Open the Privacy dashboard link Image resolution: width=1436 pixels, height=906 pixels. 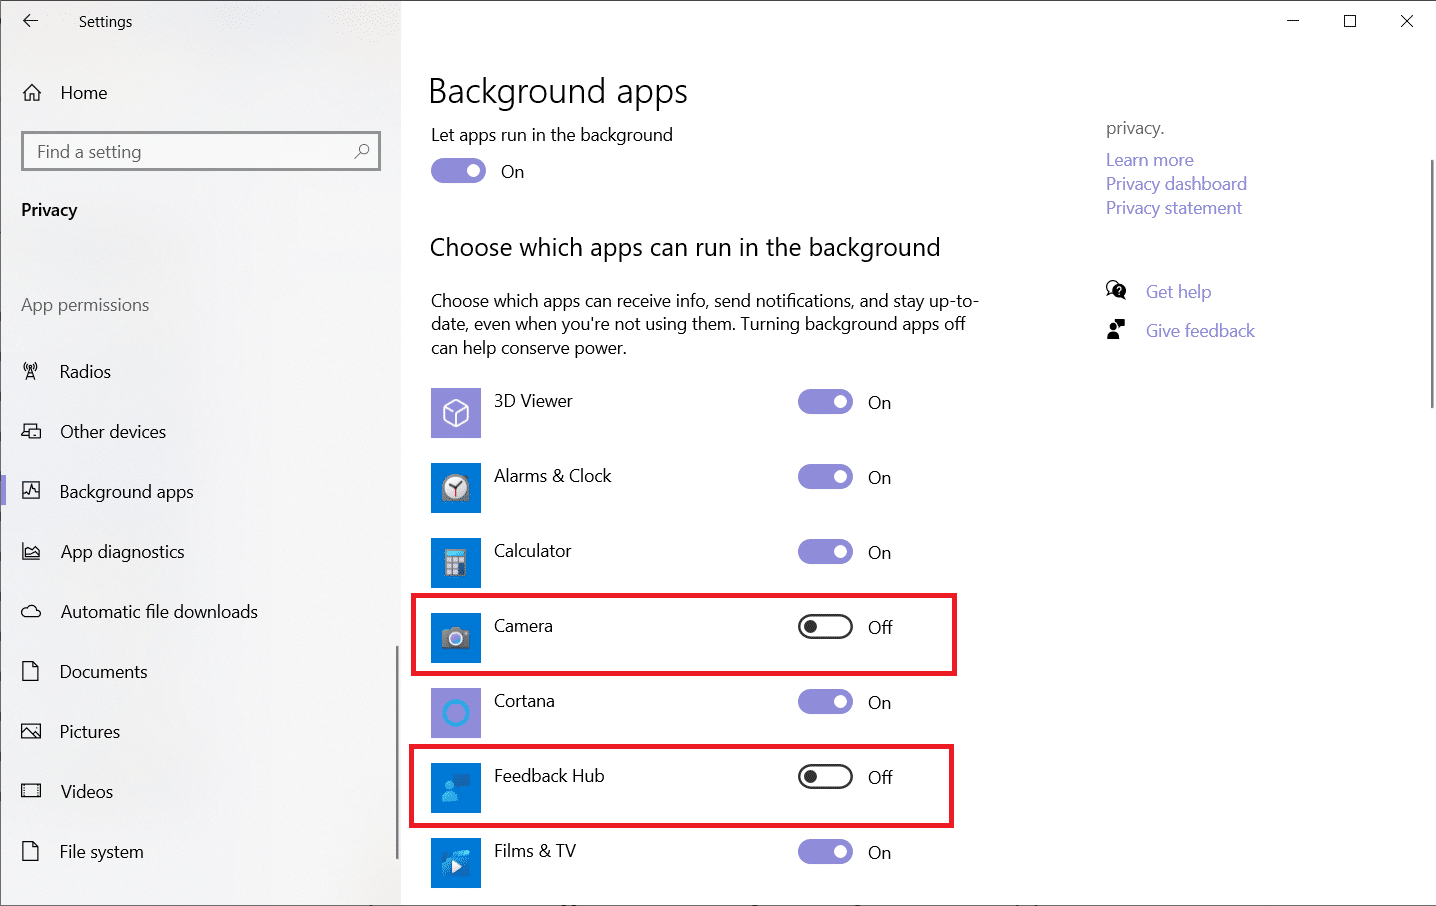(1176, 184)
